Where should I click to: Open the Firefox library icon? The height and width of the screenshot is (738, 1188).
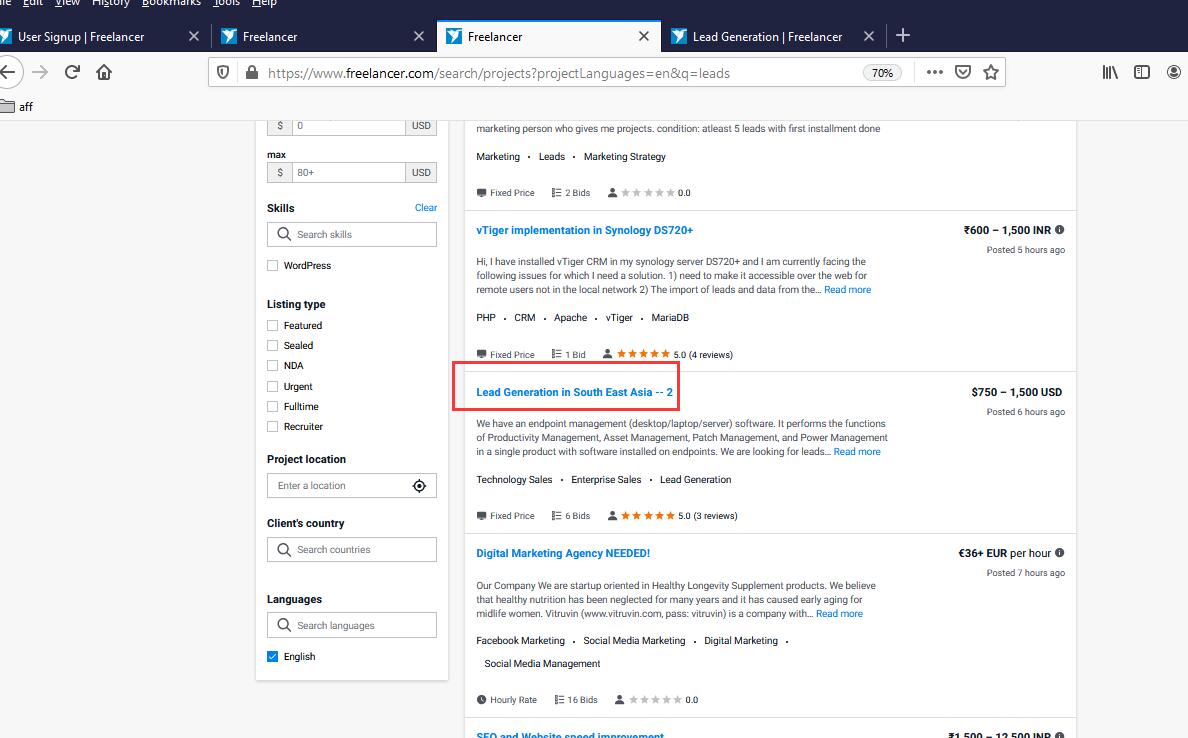(1110, 72)
